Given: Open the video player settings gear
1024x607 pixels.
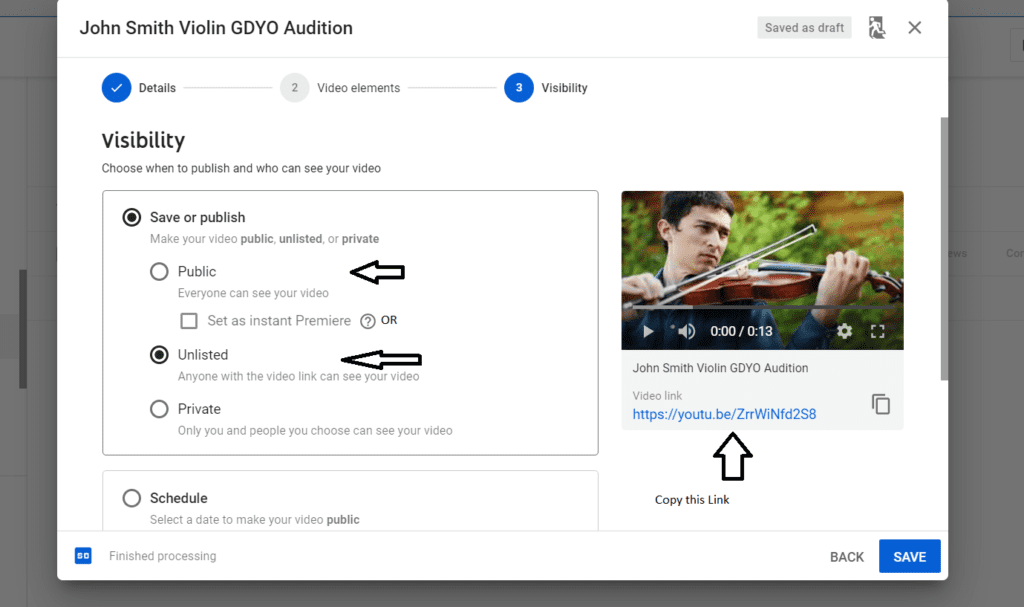Looking at the screenshot, I should [844, 331].
